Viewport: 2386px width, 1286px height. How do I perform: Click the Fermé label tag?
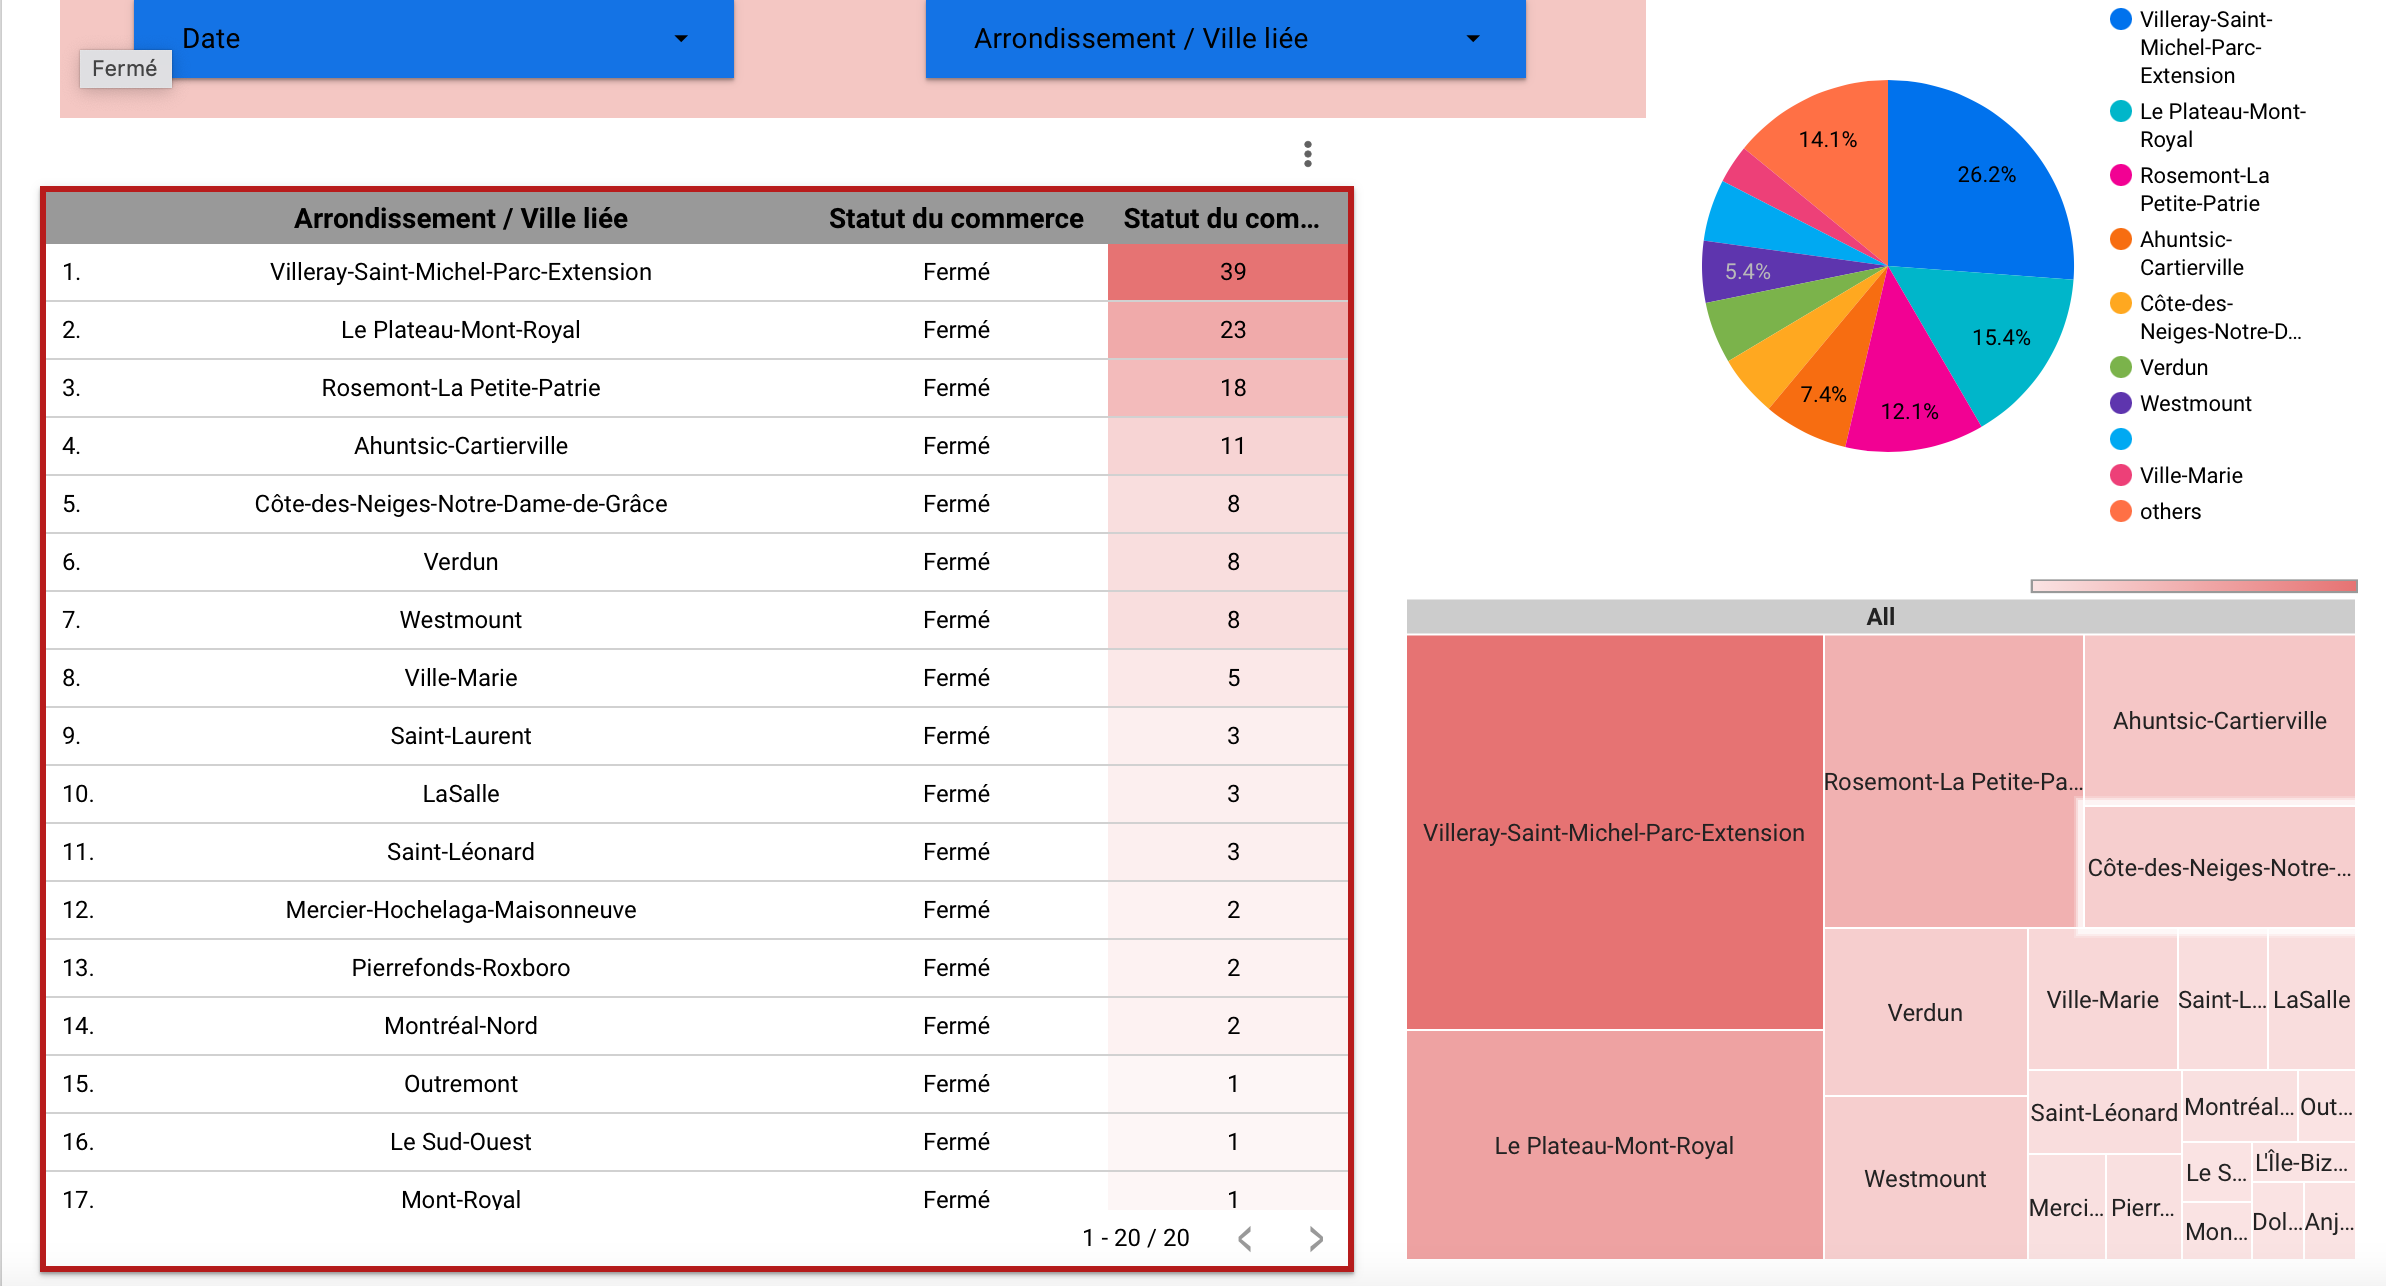tap(125, 68)
